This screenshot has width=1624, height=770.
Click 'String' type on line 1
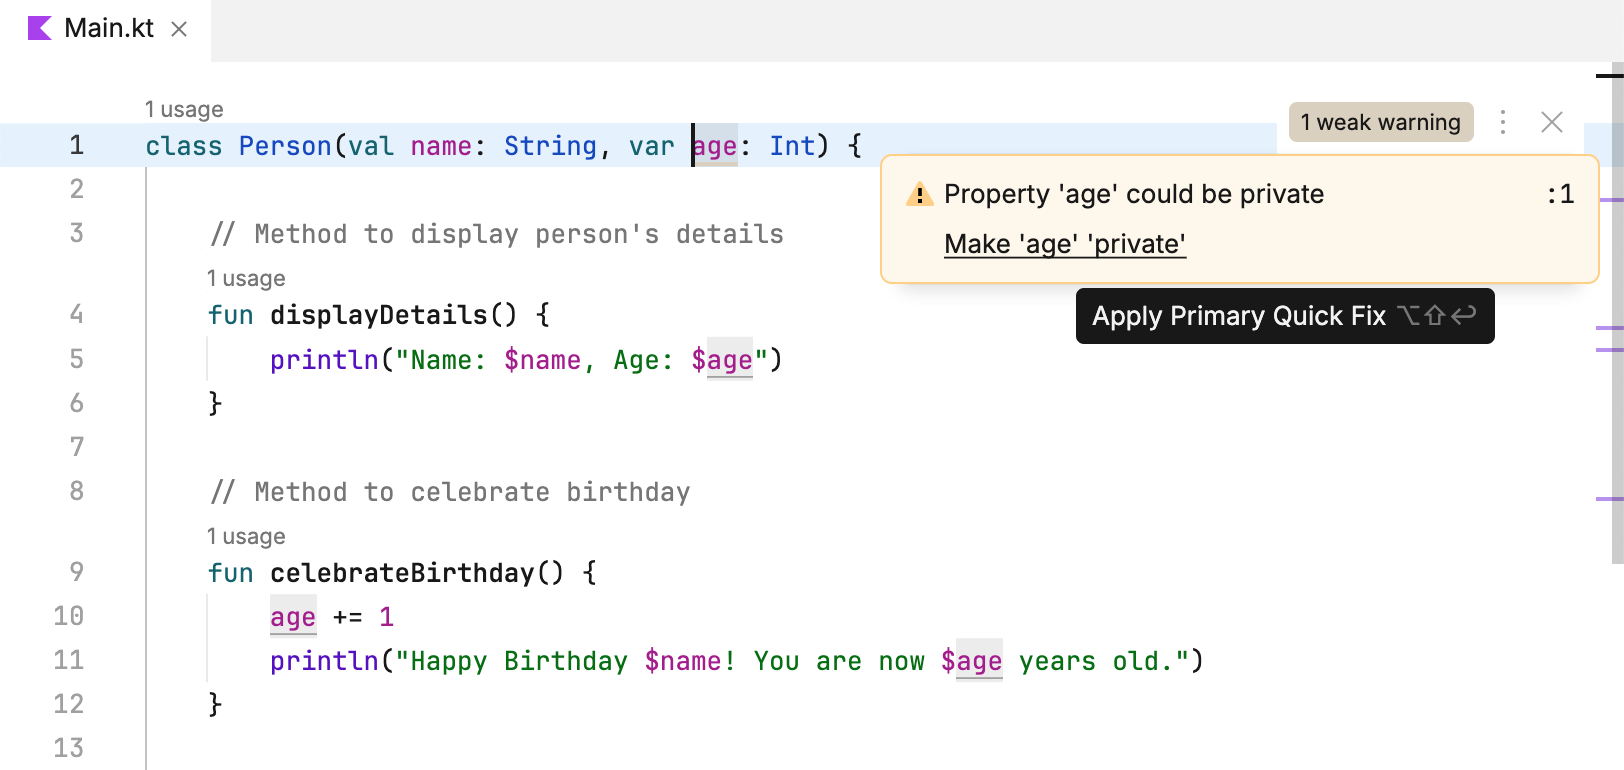[x=550, y=146]
